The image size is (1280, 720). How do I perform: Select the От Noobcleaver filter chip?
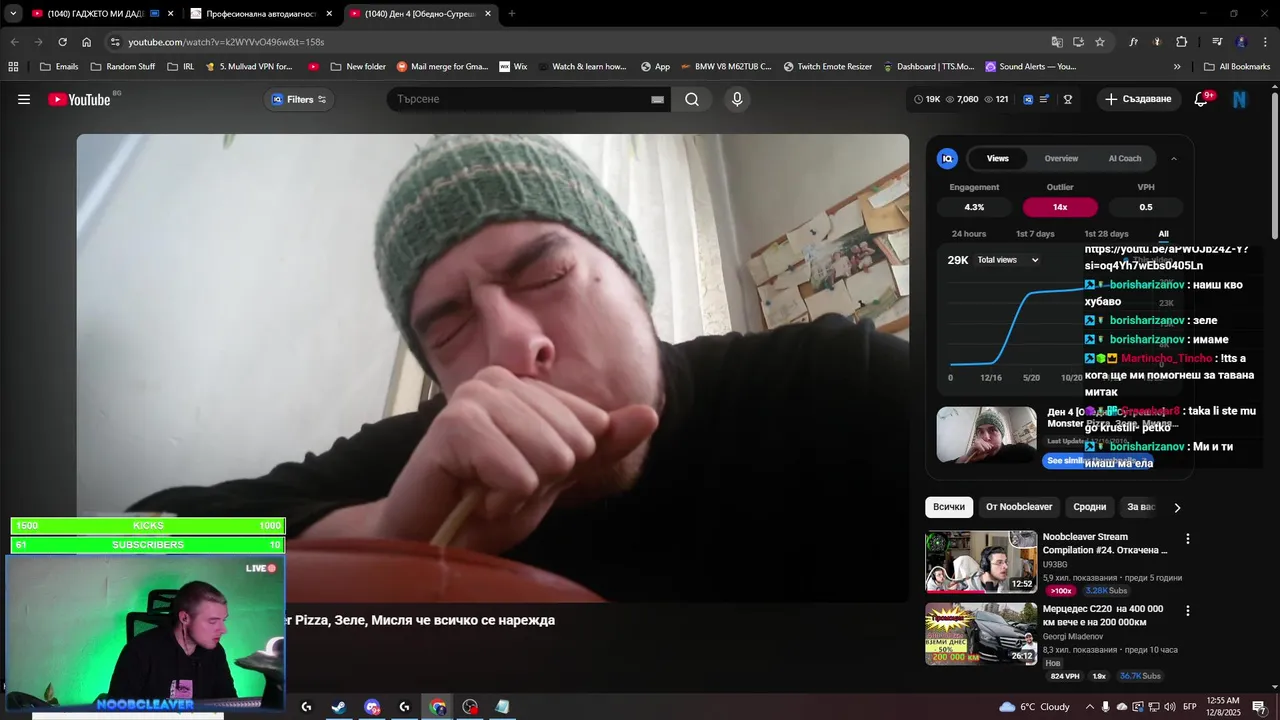coord(1019,507)
